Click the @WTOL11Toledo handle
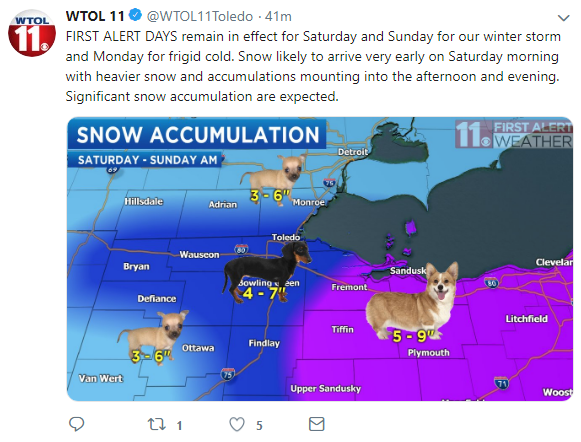This screenshot has width=581, height=442. tap(200, 16)
